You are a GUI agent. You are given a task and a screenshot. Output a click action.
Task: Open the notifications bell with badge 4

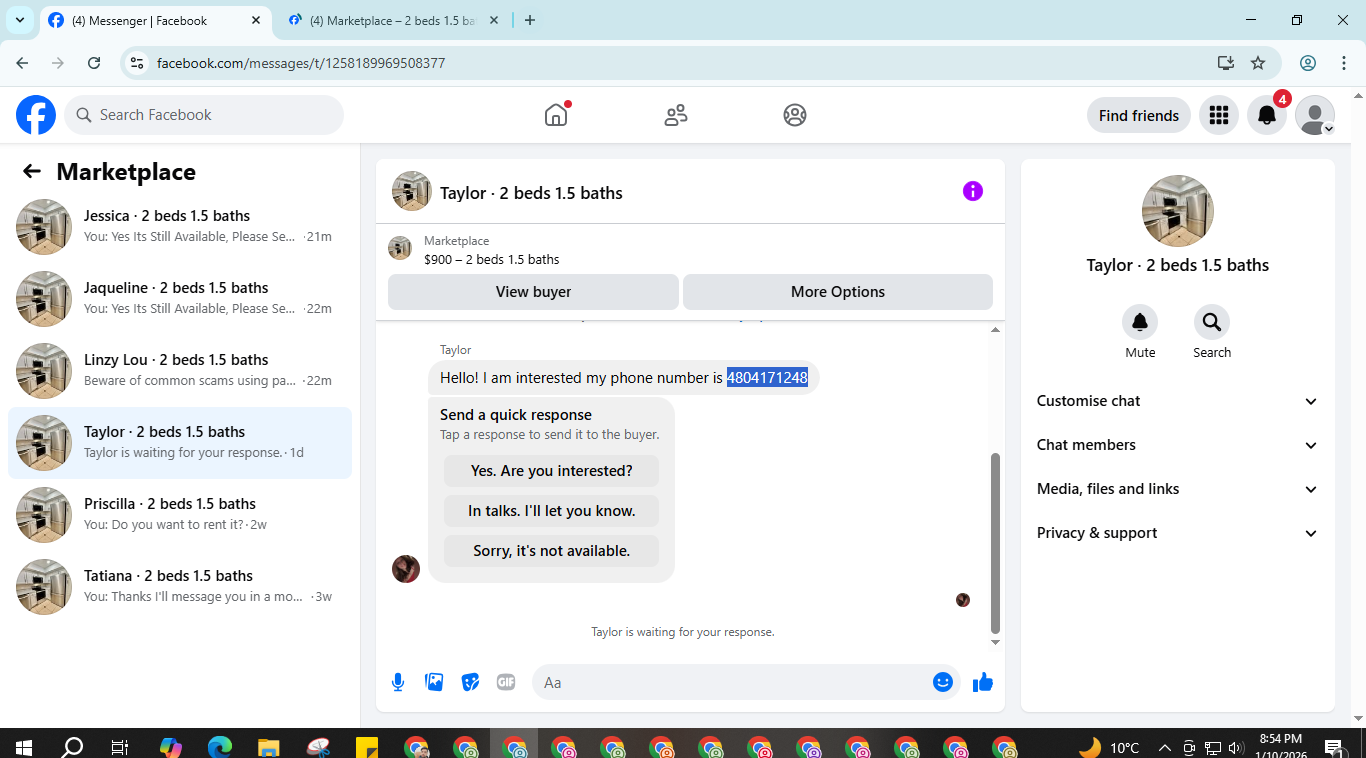[x=1267, y=115]
